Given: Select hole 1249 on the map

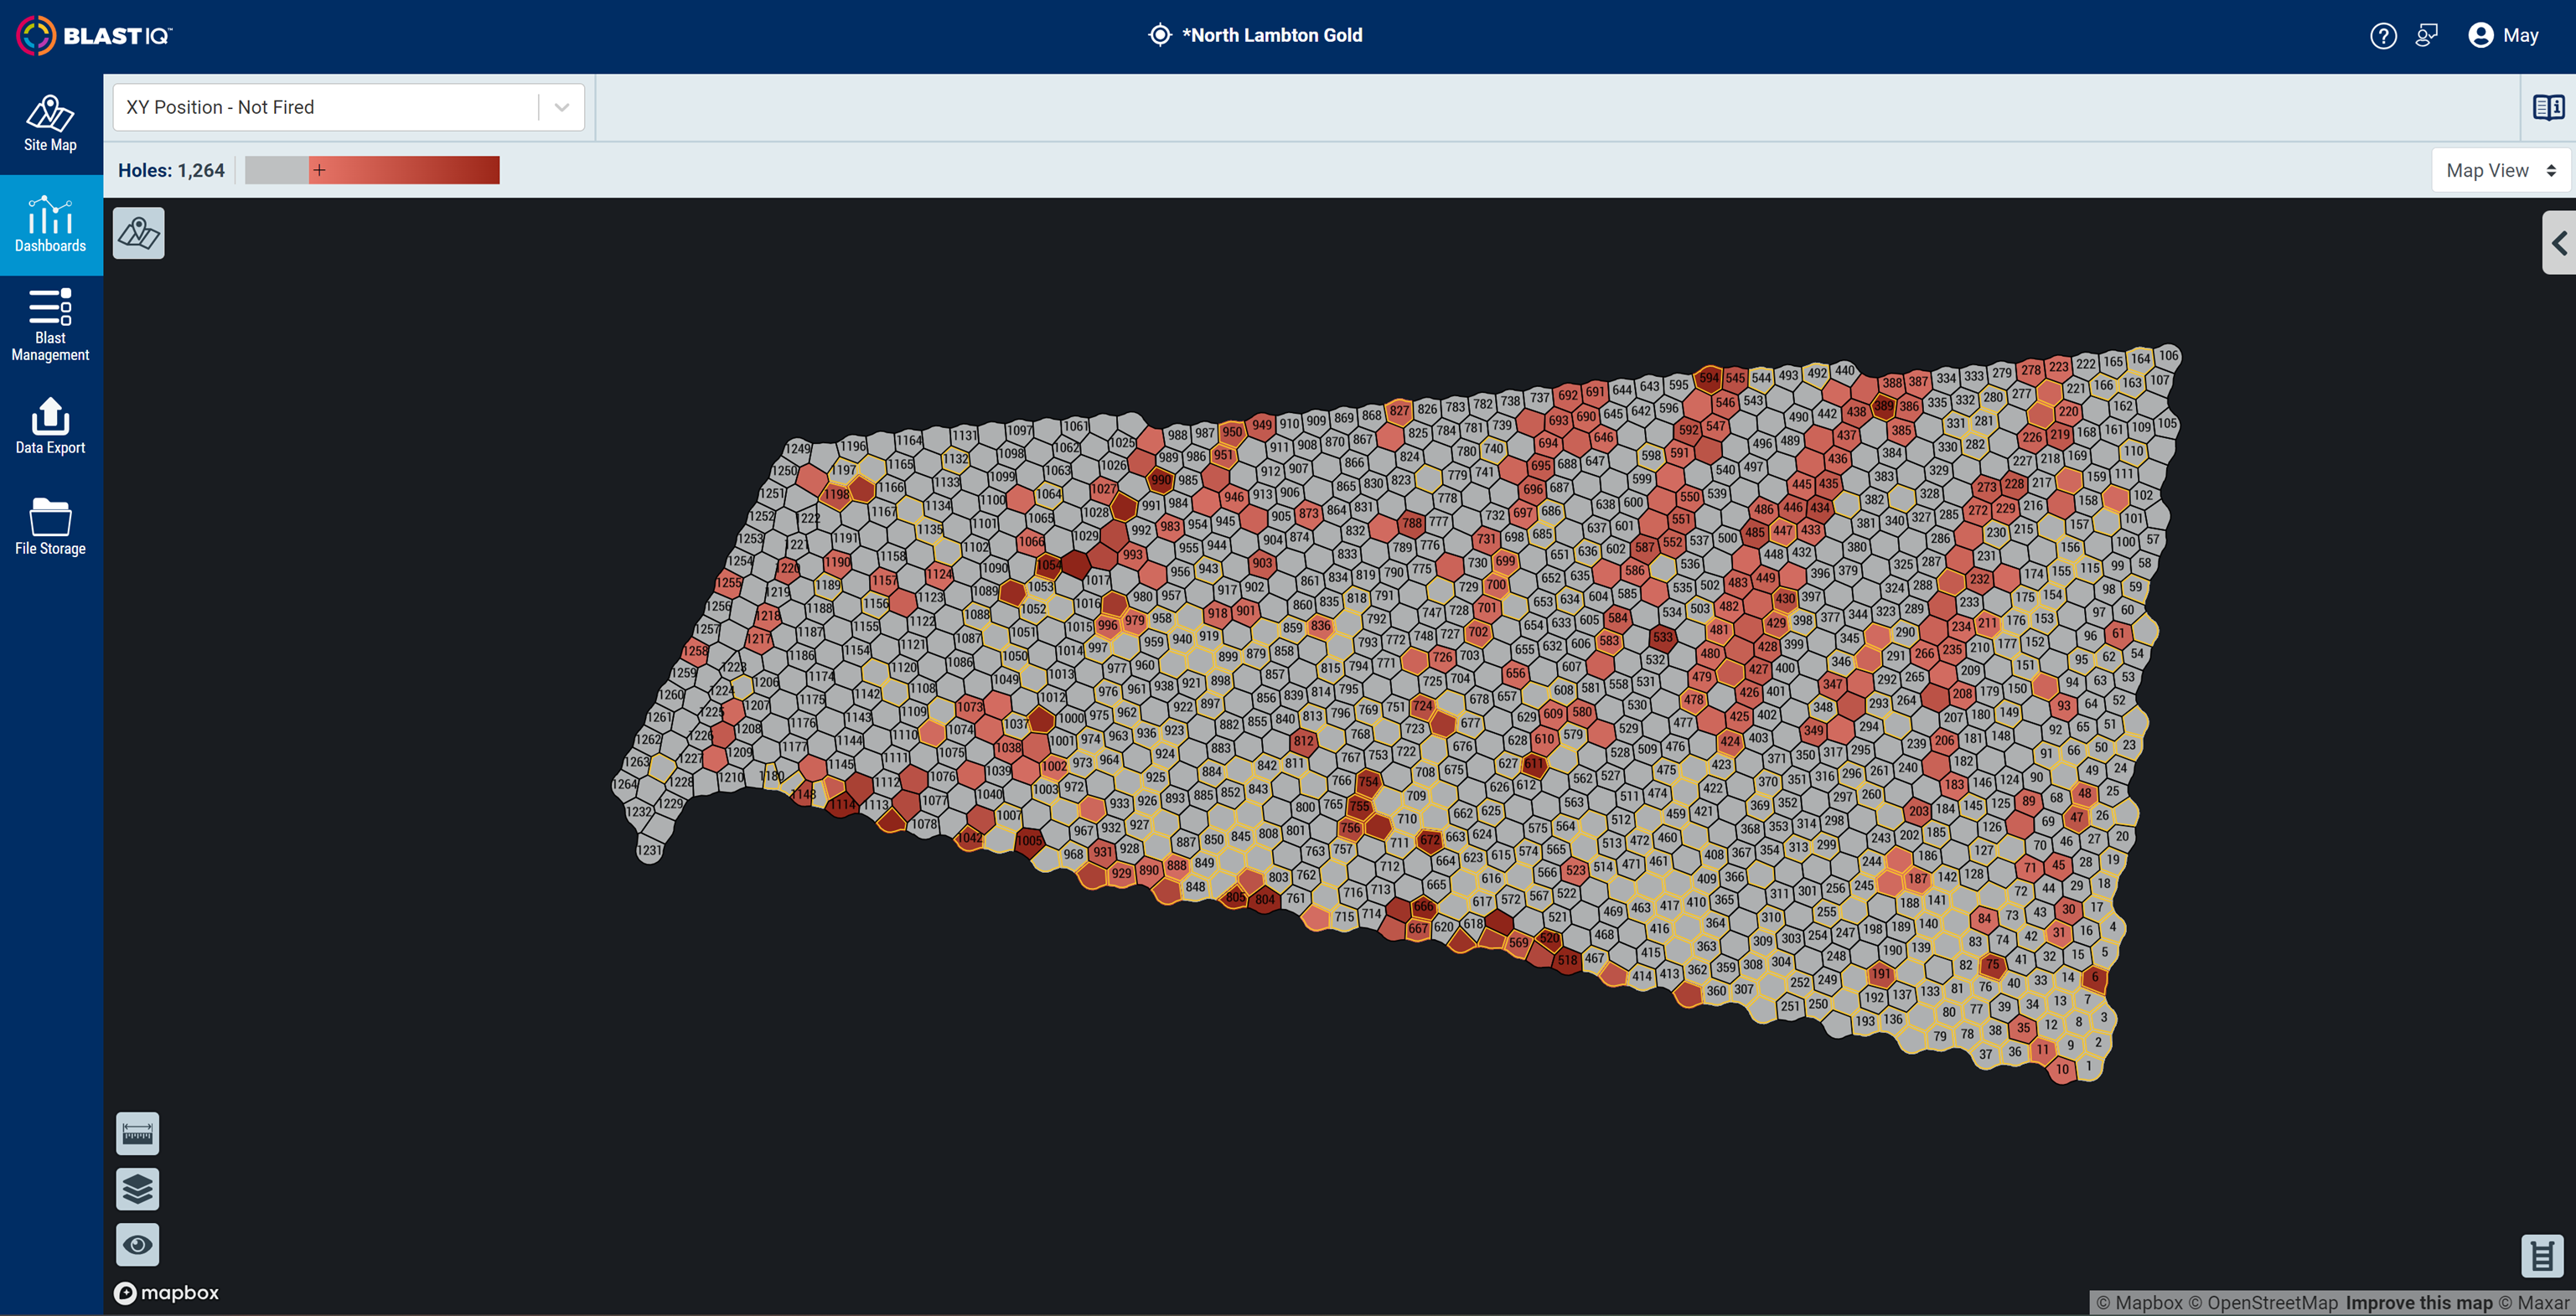Looking at the screenshot, I should click(799, 448).
